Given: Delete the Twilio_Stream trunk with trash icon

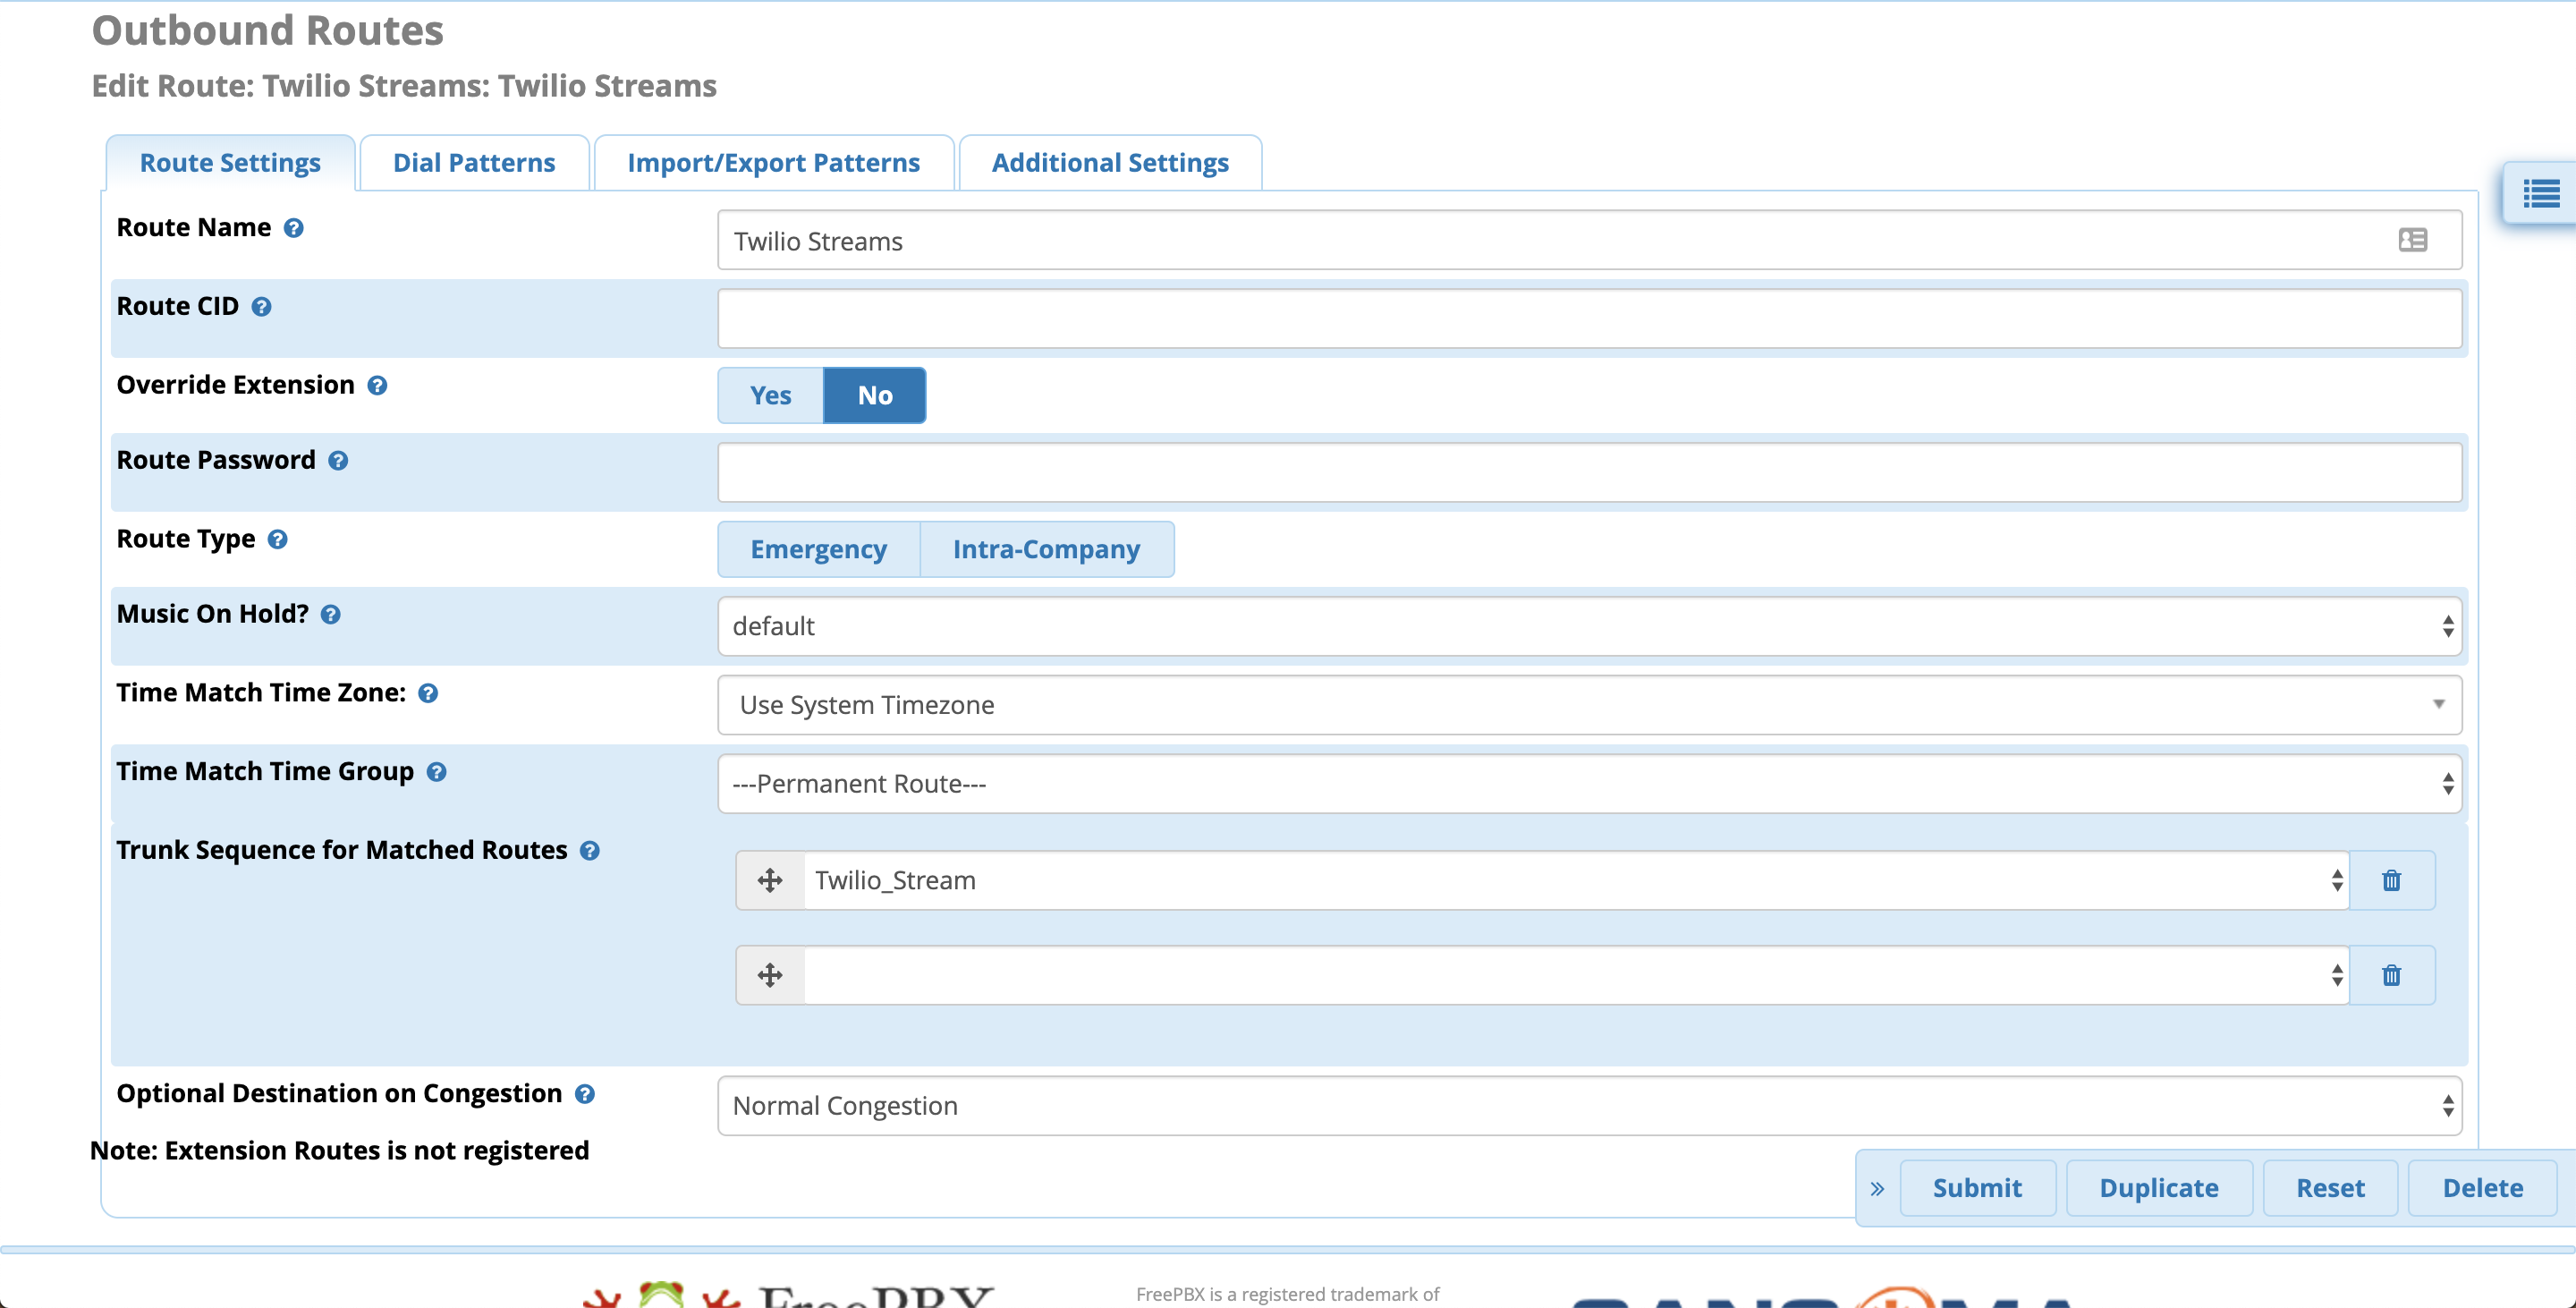Looking at the screenshot, I should [2391, 881].
